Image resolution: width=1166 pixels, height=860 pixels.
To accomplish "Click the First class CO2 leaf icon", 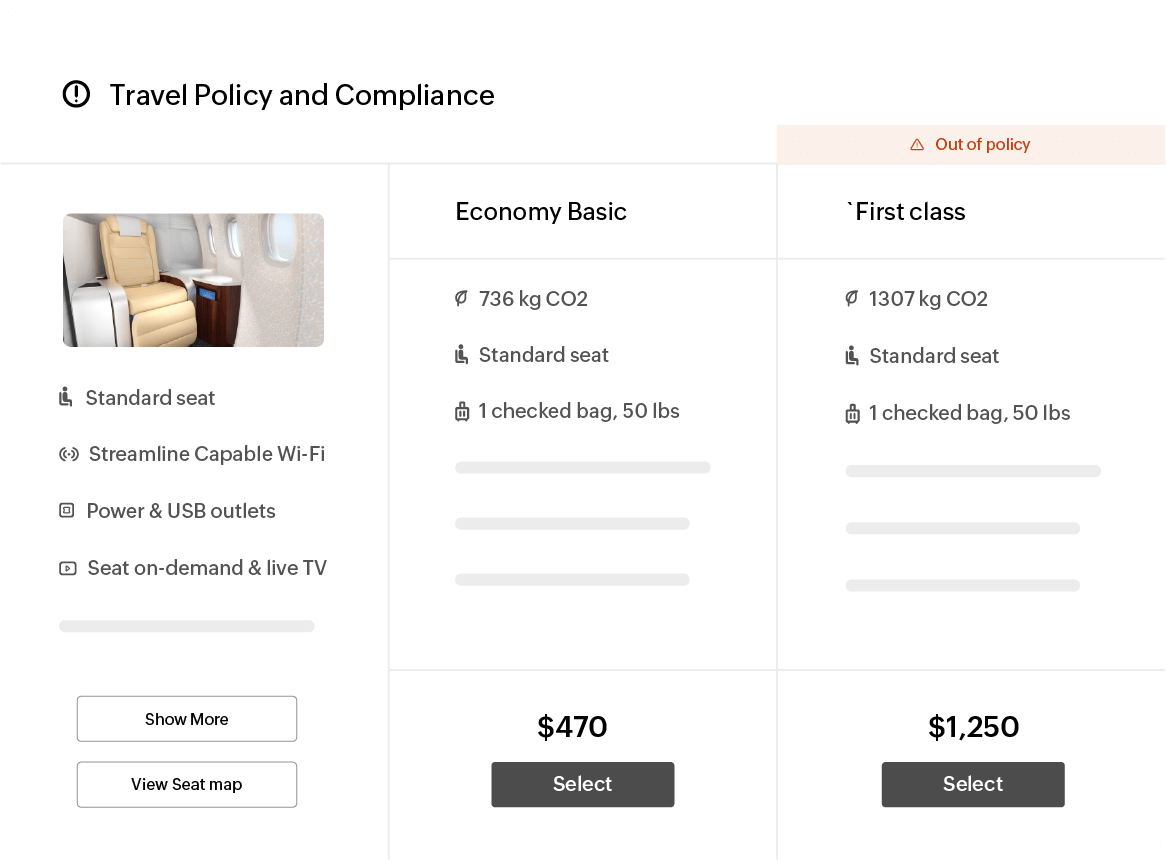I will [x=851, y=298].
